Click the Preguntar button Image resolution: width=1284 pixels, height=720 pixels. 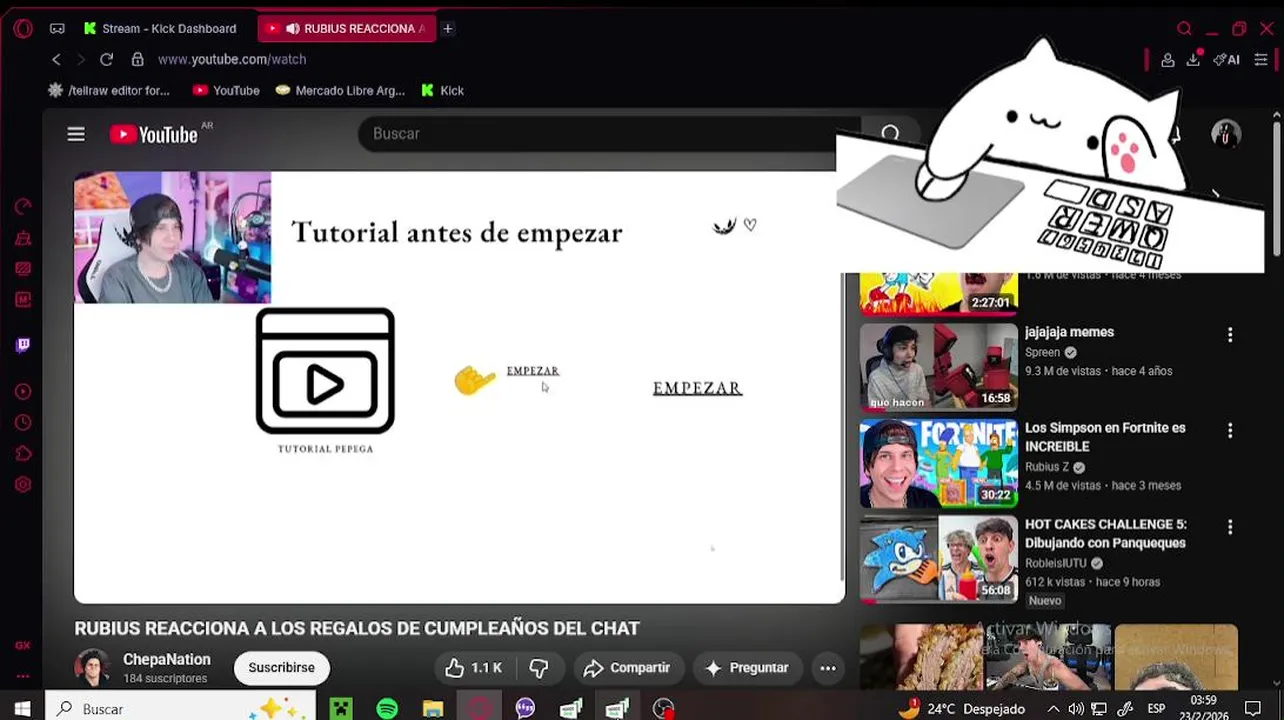coord(746,668)
